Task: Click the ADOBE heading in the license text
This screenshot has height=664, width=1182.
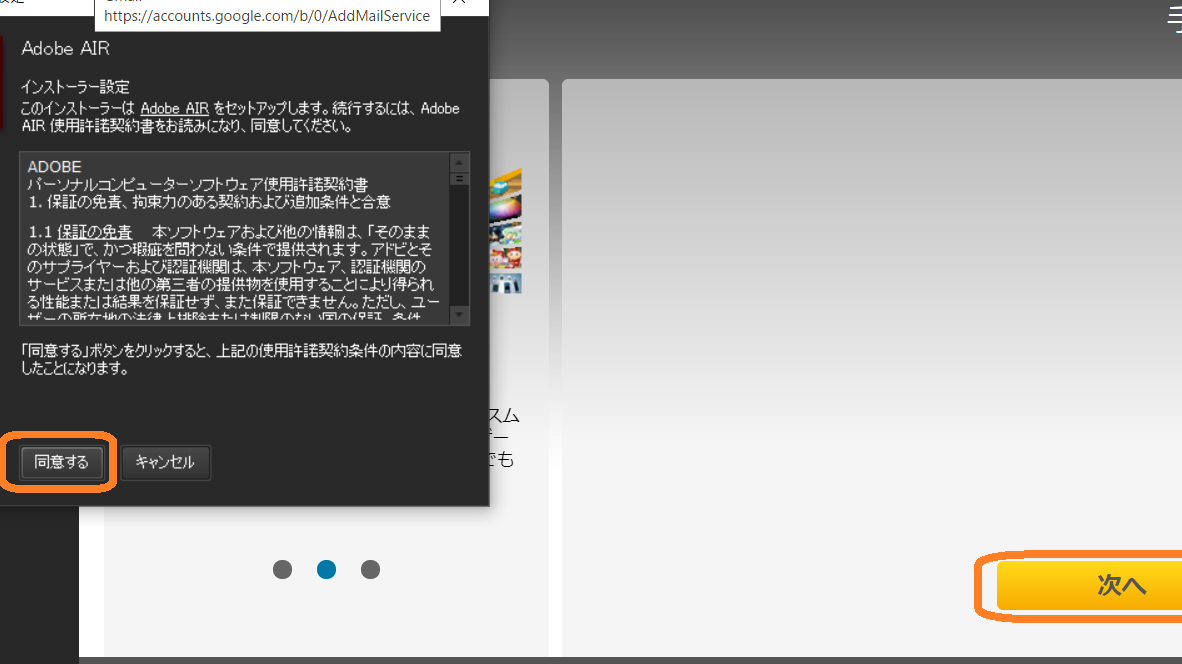Action: point(54,167)
